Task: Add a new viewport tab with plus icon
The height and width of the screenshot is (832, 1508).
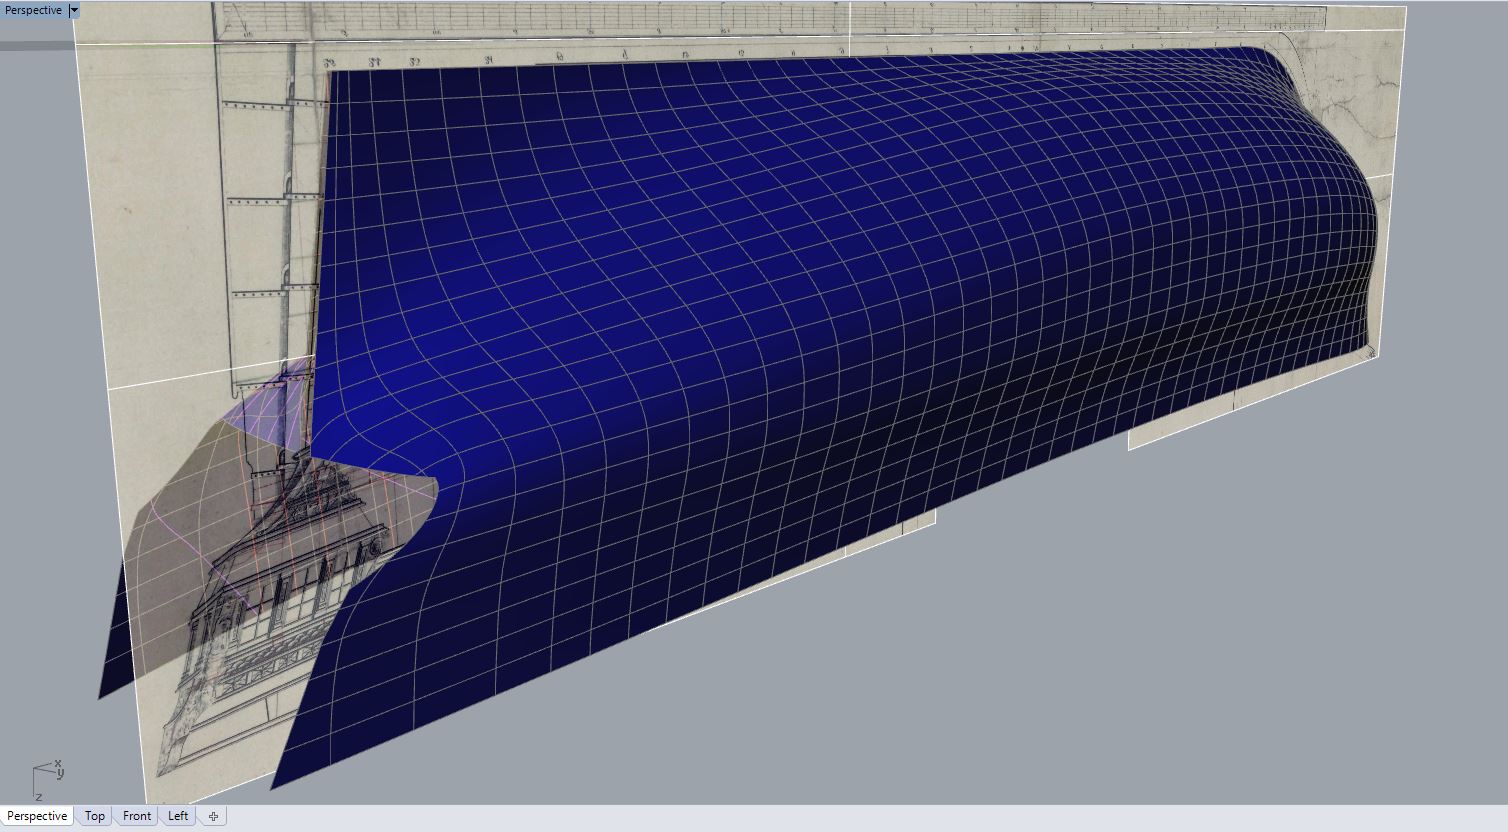Action: pyautogui.click(x=213, y=816)
